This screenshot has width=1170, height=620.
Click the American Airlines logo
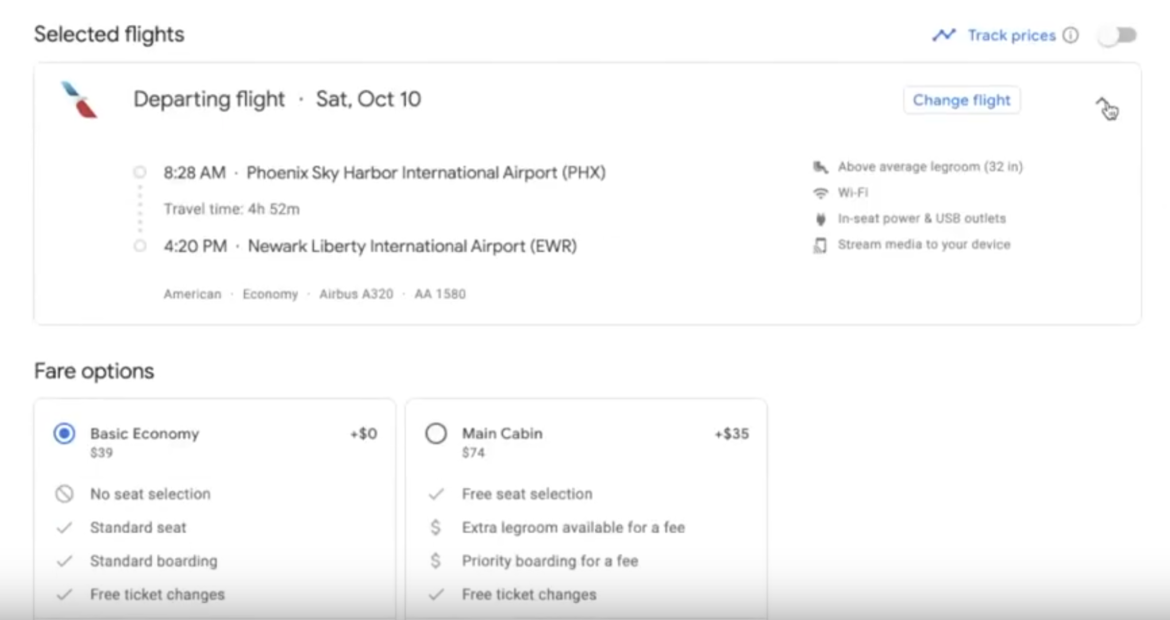pos(80,100)
